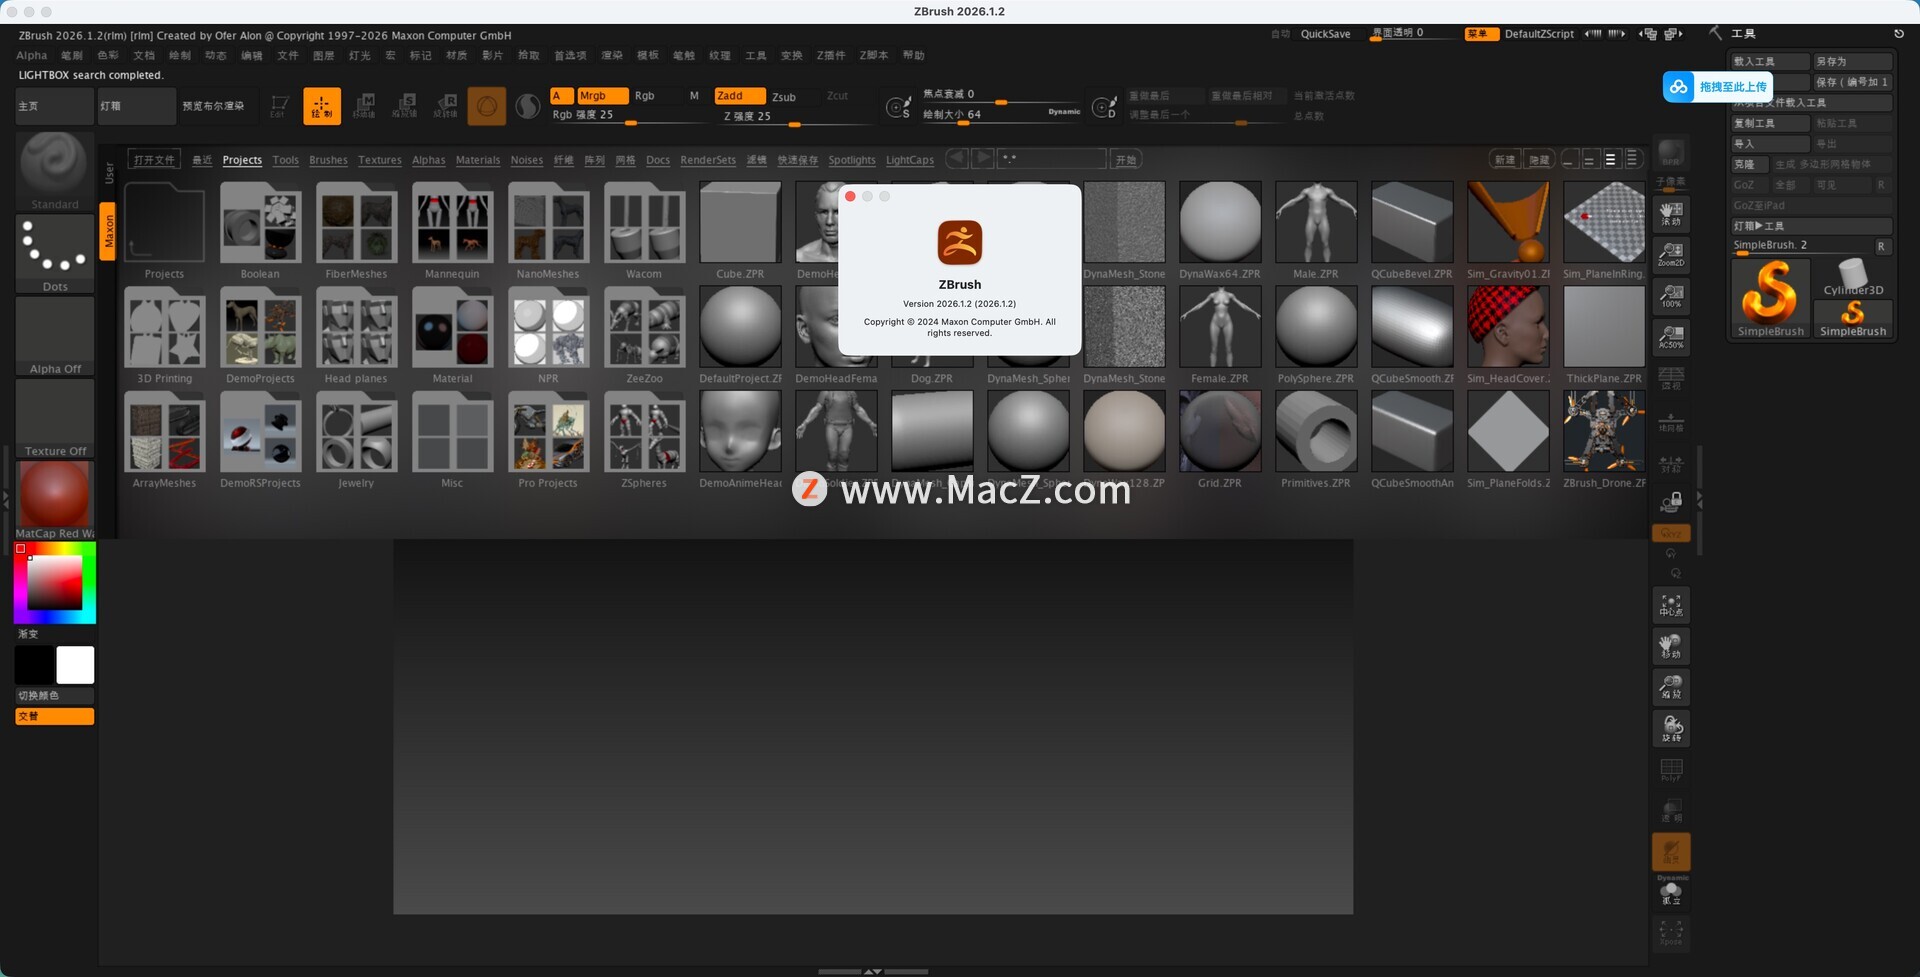Select the Cylinder3D tool icon
This screenshot has width=1920, height=977.
pos(1852,276)
